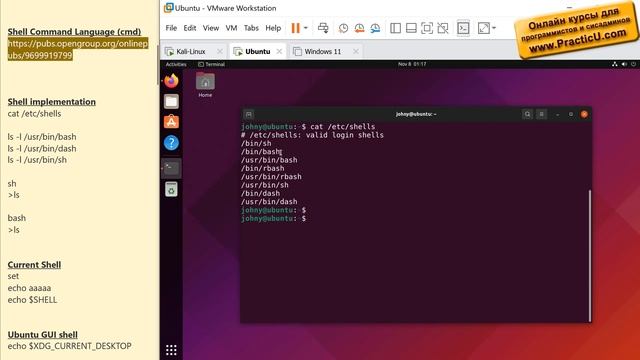The image size is (640, 360).
Task: Expand the power options dropdown arrow
Action: tap(306, 28)
